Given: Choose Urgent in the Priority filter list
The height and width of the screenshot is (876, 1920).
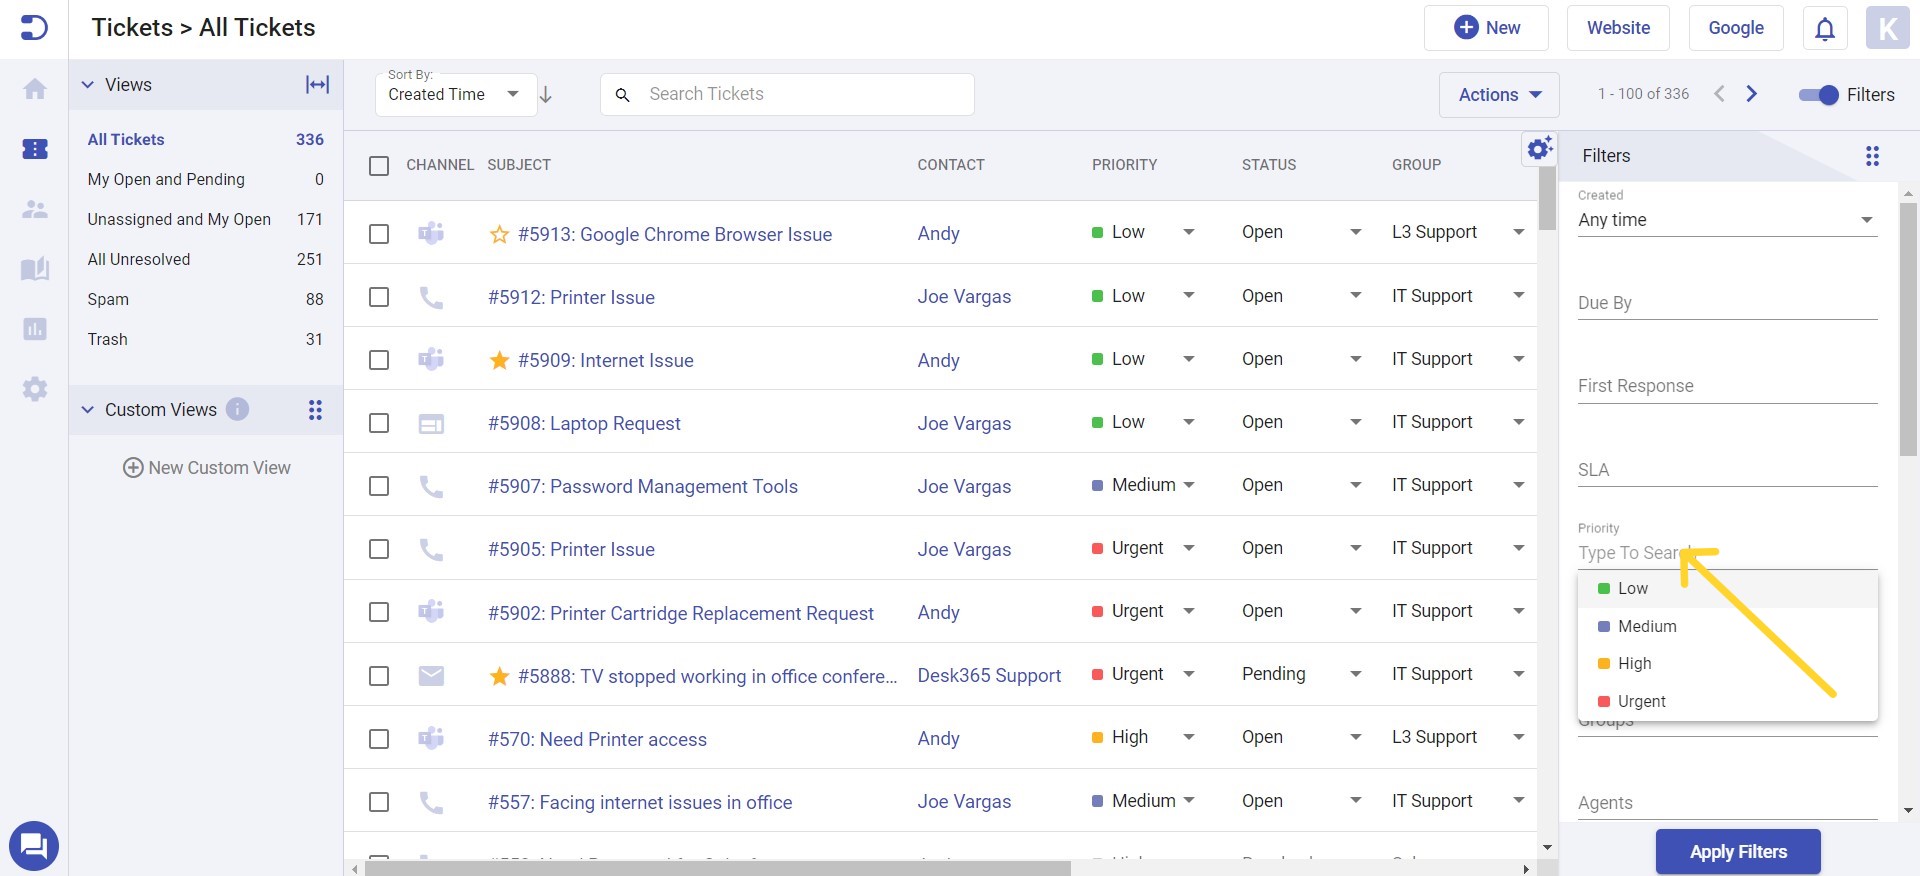Looking at the screenshot, I should point(1641,701).
